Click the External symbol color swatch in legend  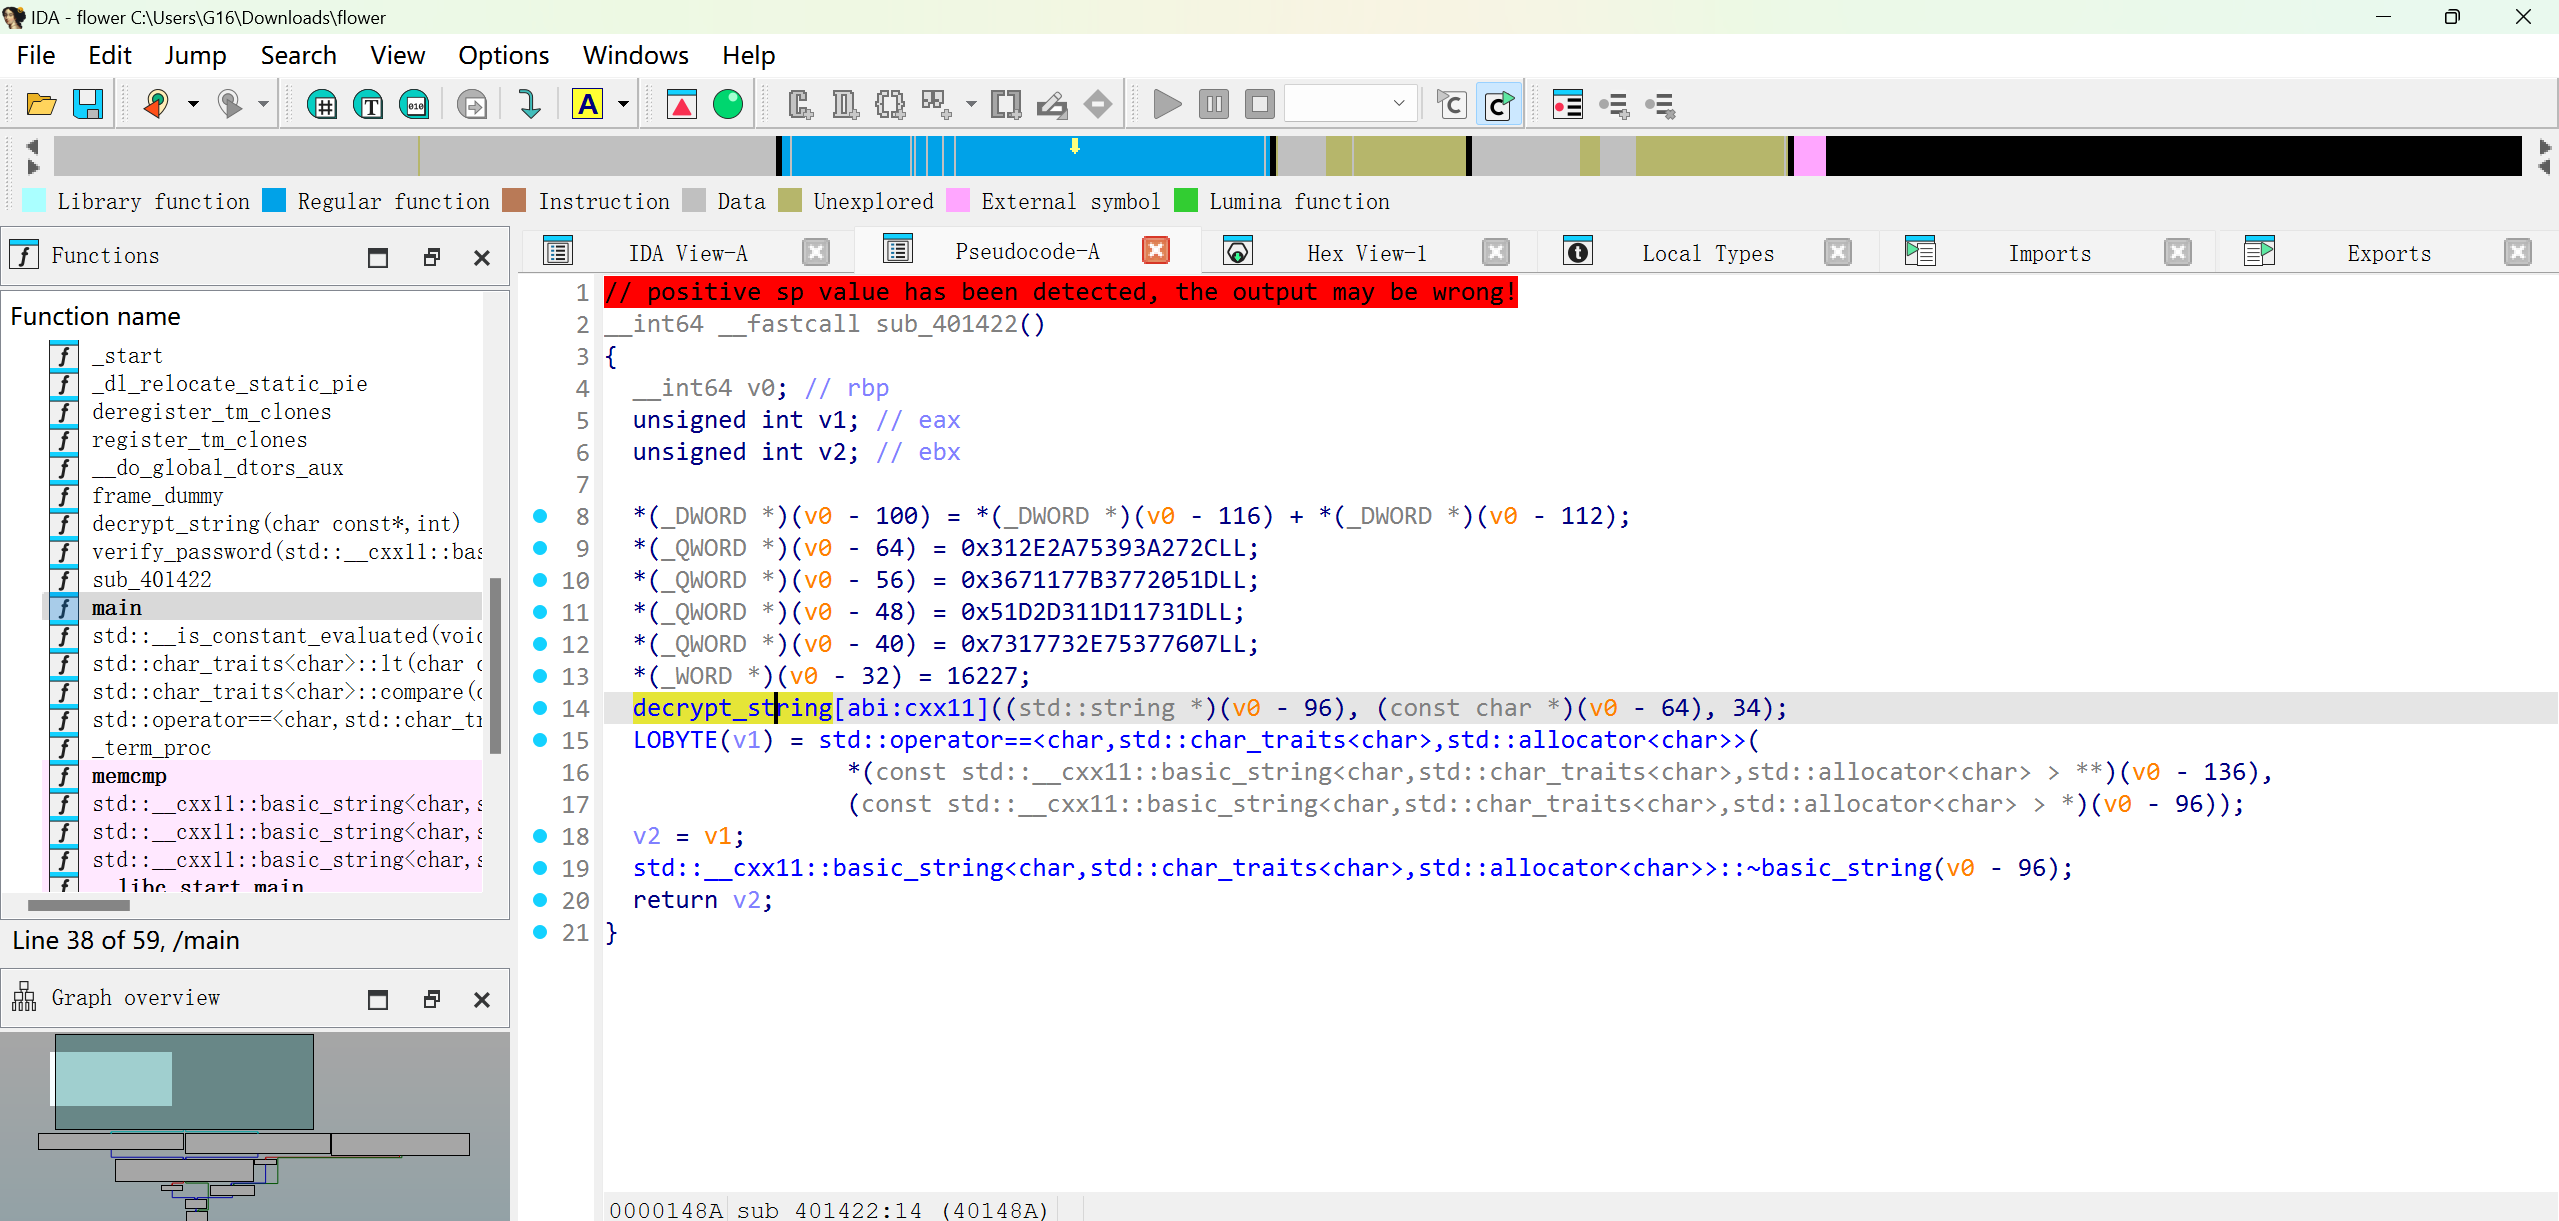tap(957, 200)
